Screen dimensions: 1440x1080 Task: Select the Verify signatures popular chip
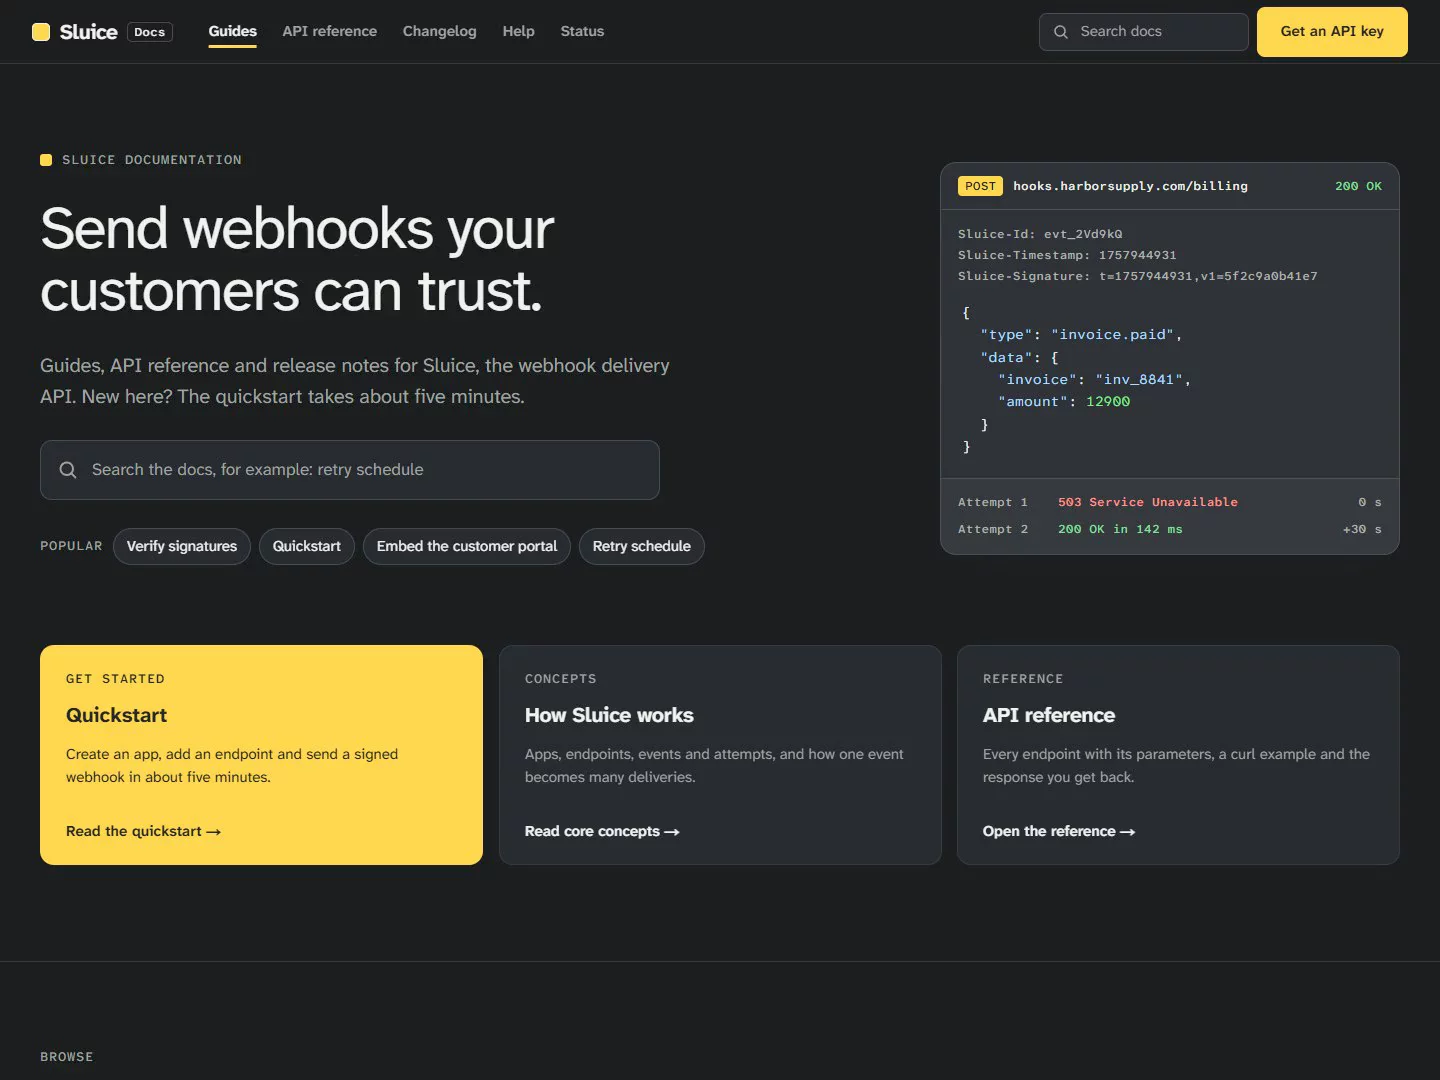182,546
